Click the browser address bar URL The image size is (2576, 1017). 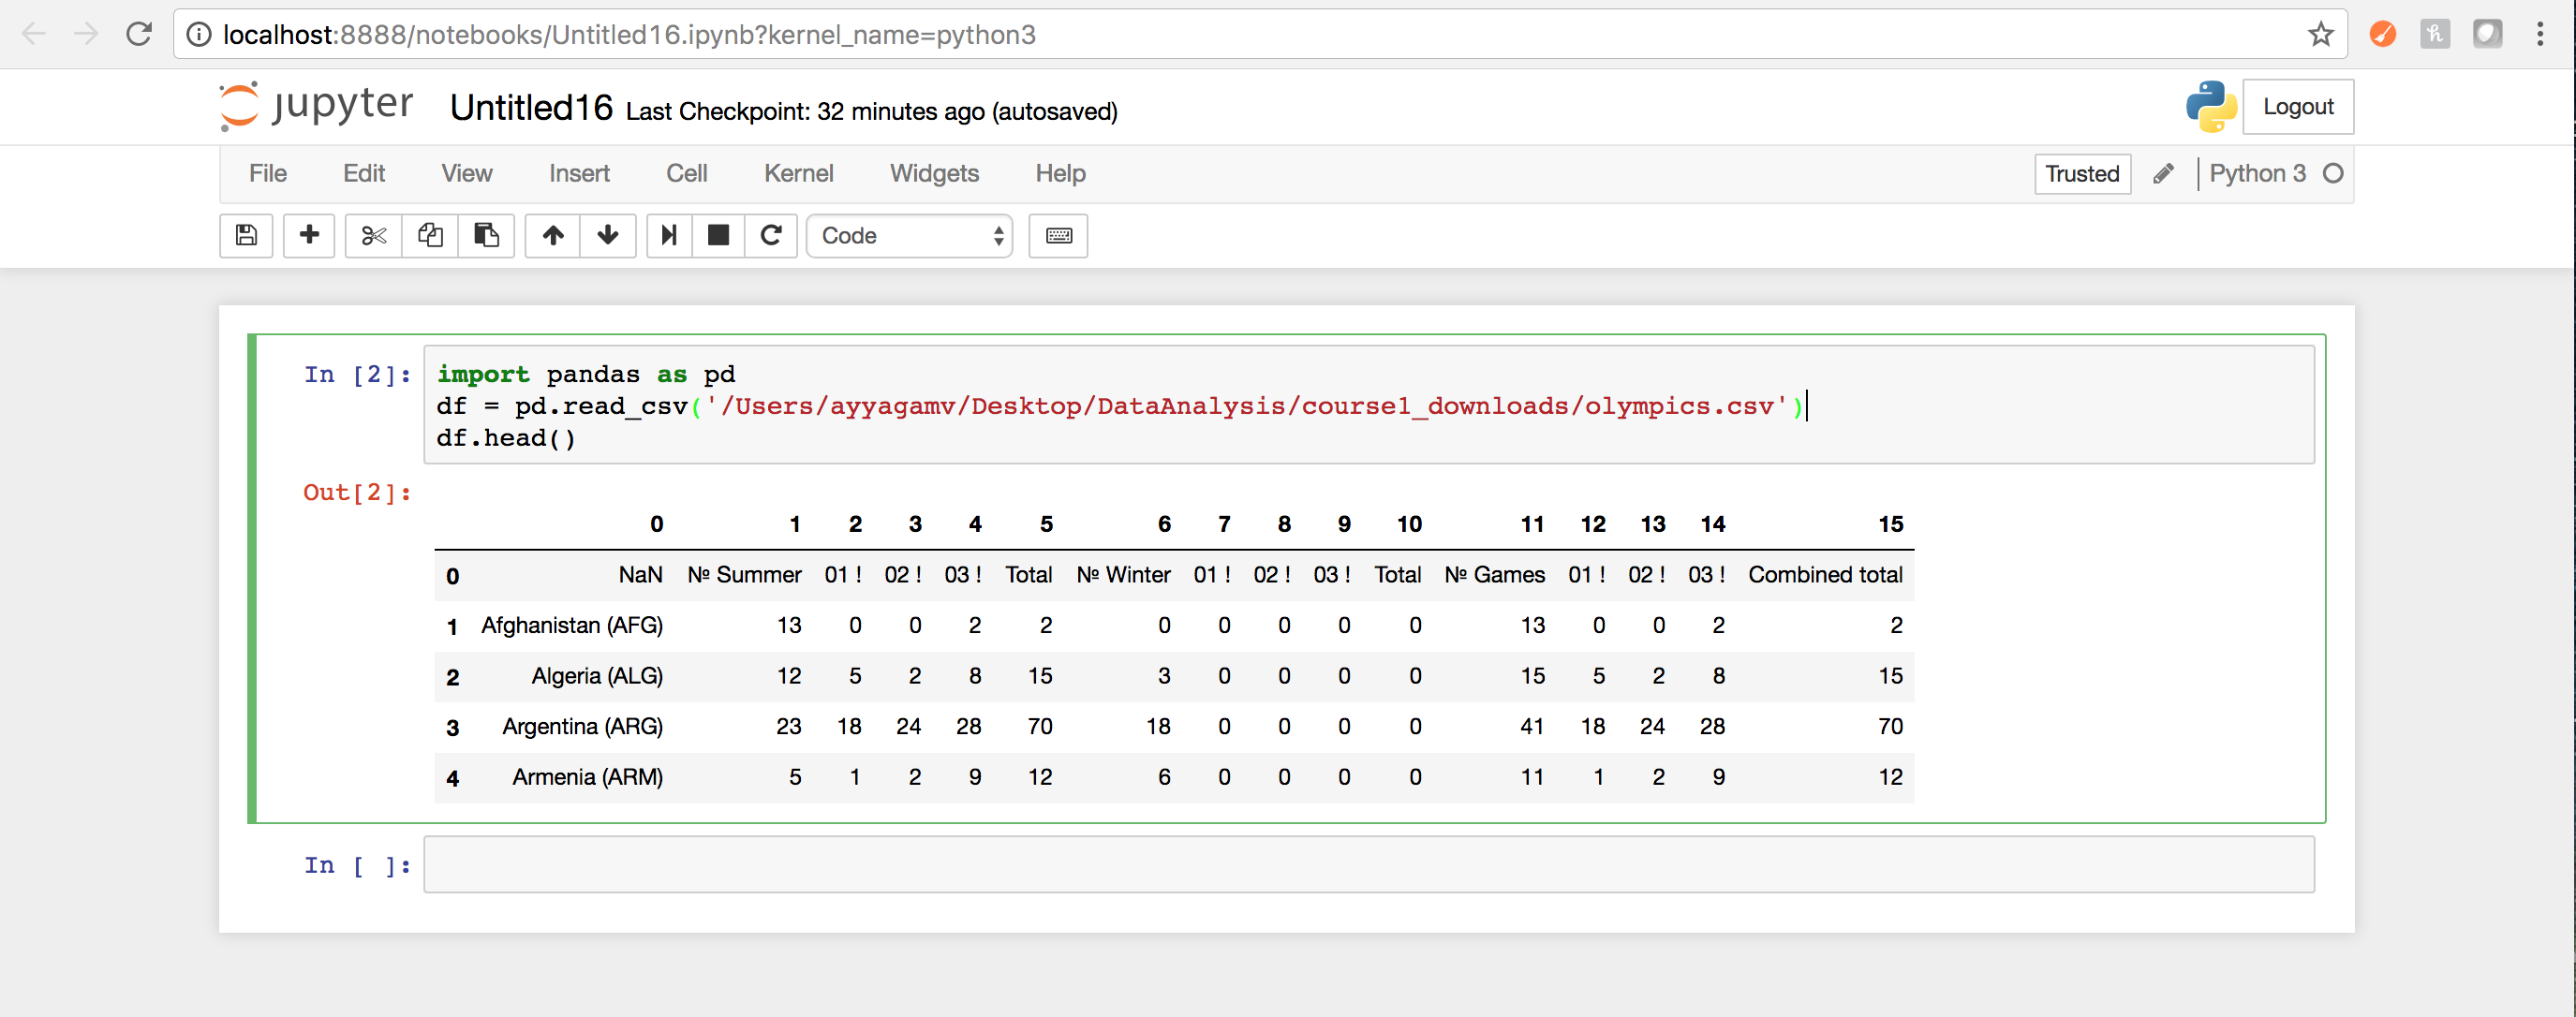(629, 35)
